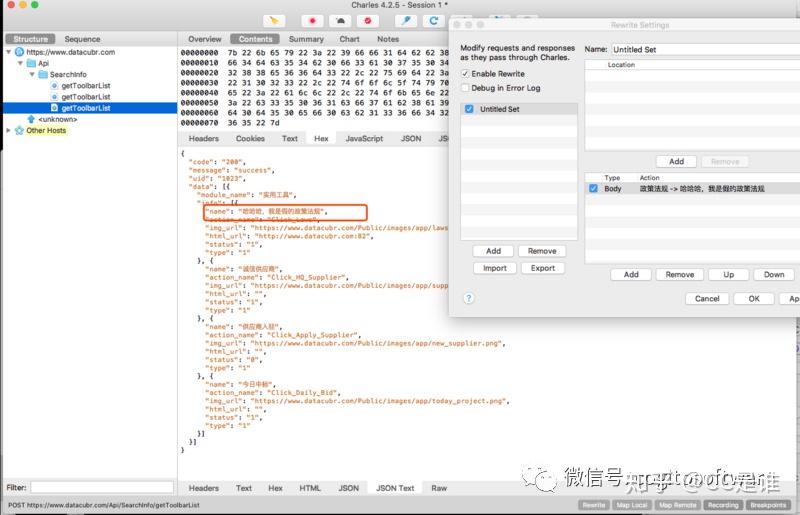
Task: Click OK in Rewrite Settings
Action: [x=754, y=299]
